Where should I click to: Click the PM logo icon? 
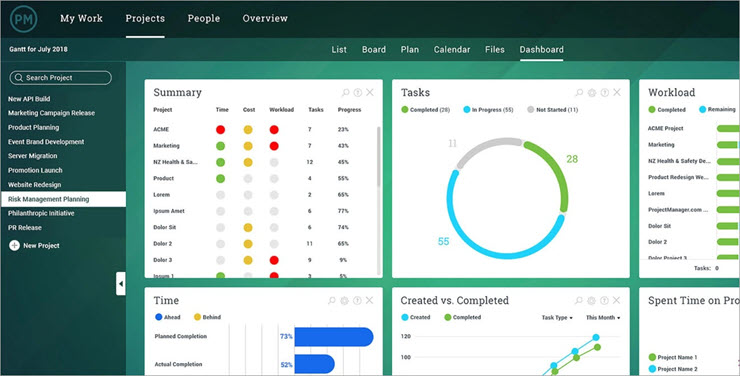[x=23, y=19]
